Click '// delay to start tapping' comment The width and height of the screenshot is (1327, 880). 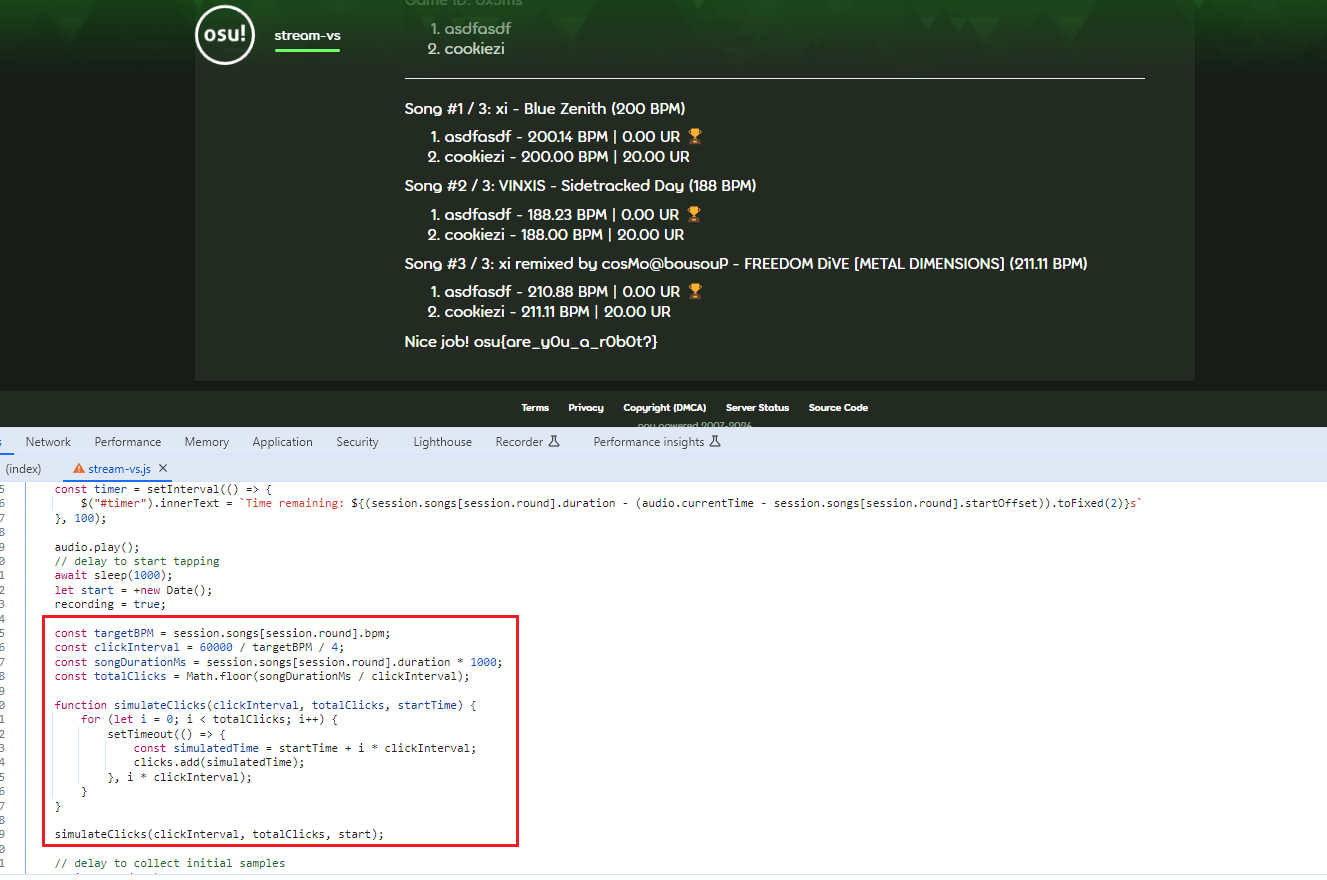(x=137, y=562)
